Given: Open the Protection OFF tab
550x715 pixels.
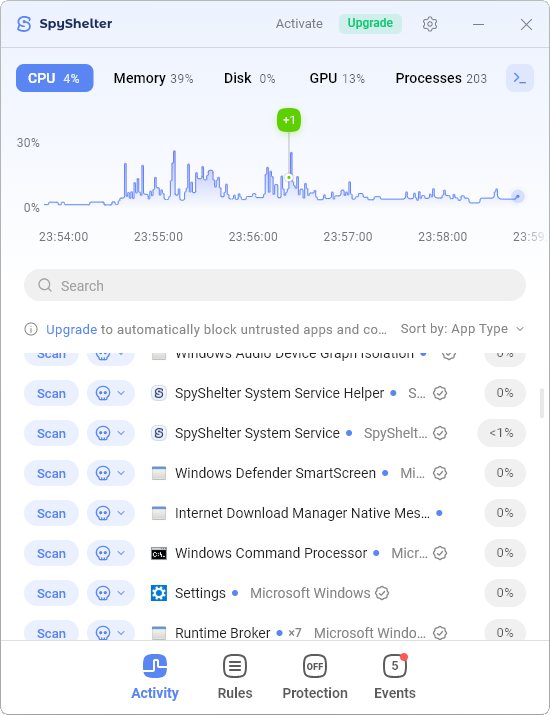Looking at the screenshot, I should coord(315,677).
